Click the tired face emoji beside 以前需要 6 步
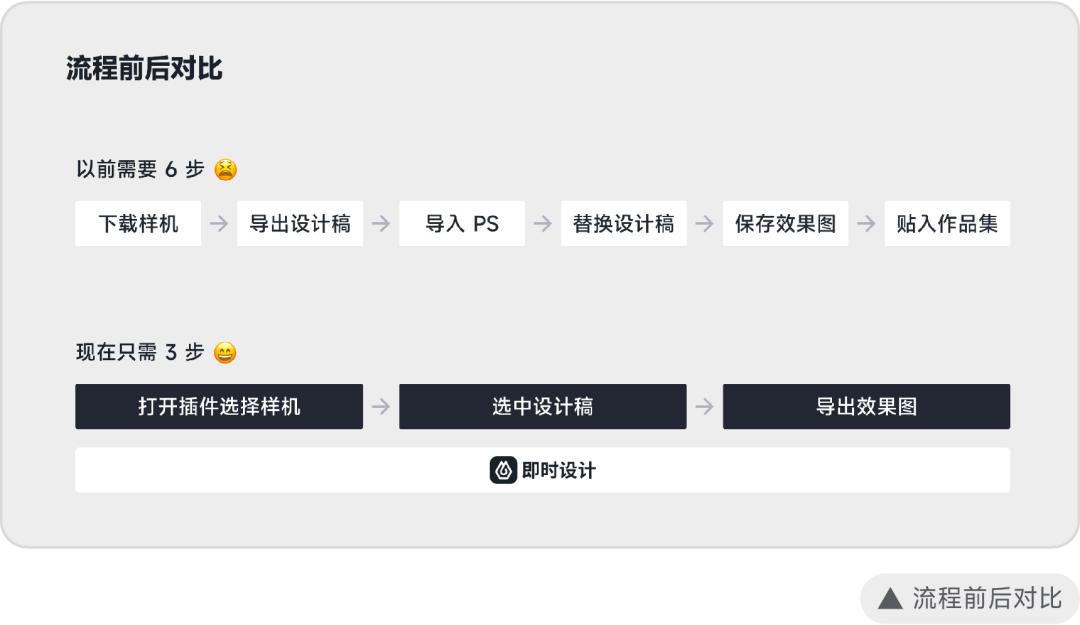This screenshot has width=1080, height=625. 226,169
